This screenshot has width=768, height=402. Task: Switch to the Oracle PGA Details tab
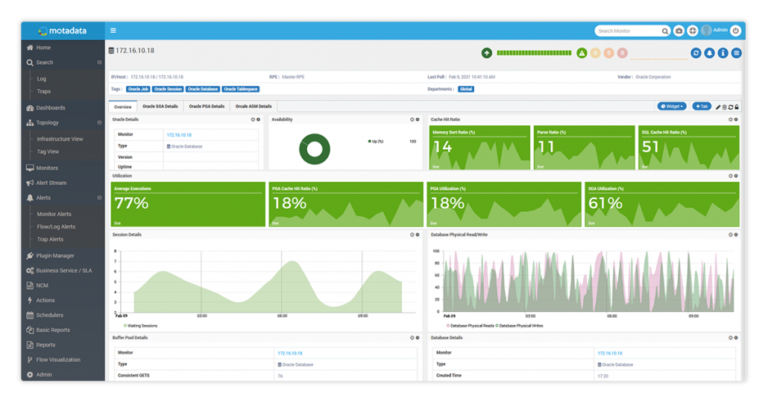(x=207, y=106)
